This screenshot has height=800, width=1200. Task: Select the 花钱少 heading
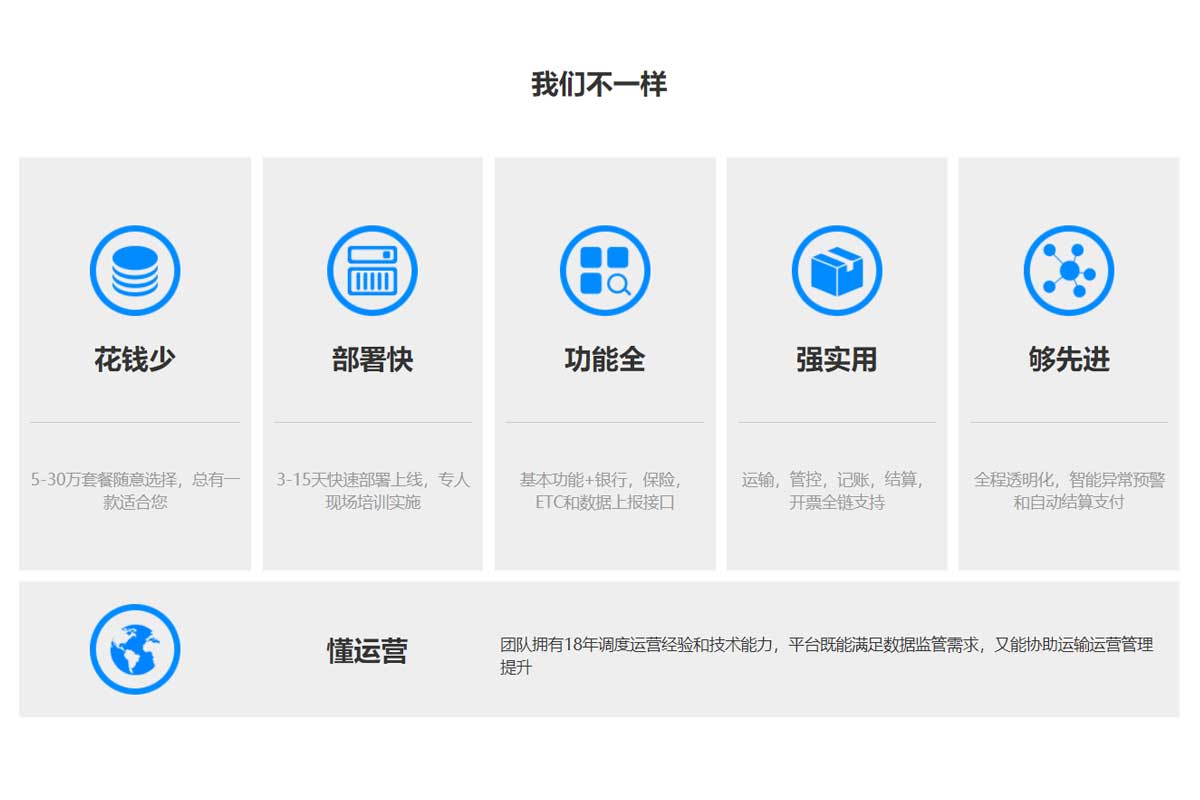tap(135, 359)
